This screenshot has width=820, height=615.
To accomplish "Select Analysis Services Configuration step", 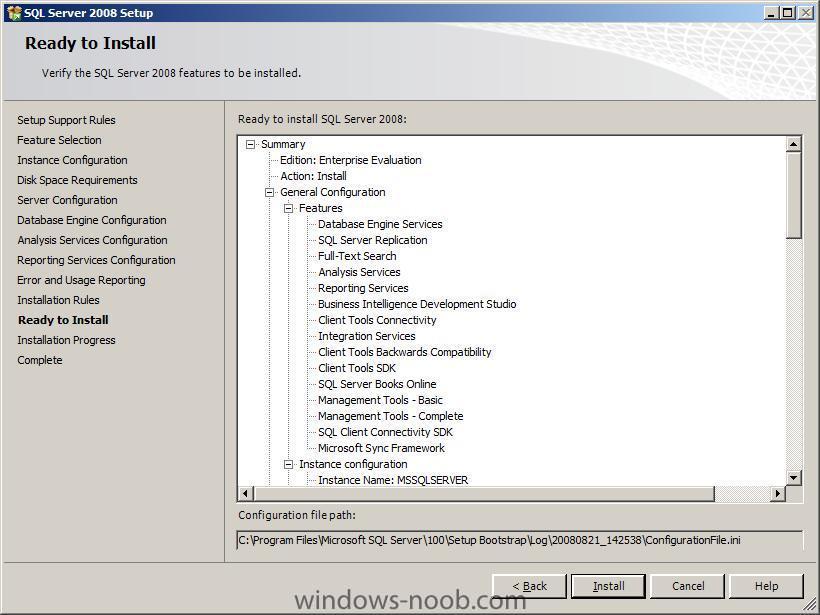I will pyautogui.click(x=93, y=240).
